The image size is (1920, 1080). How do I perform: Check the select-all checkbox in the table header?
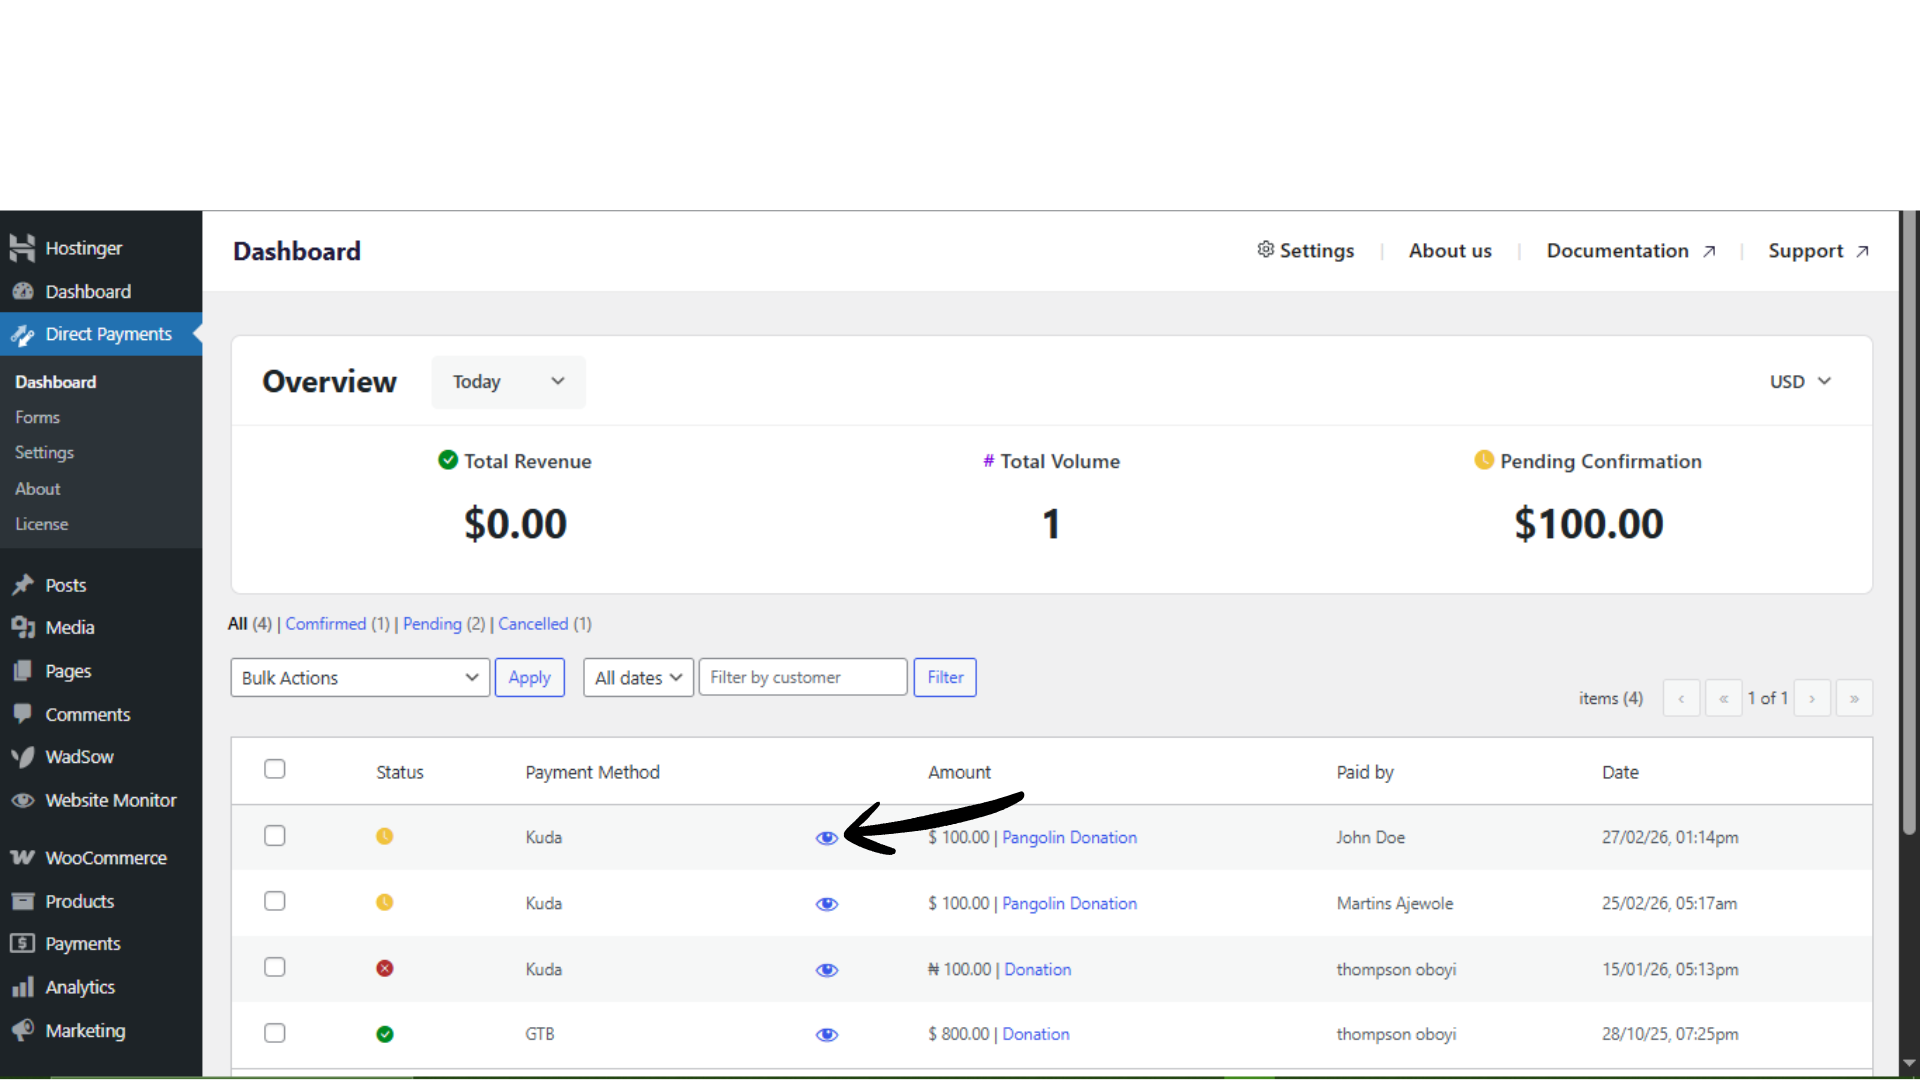click(x=274, y=769)
